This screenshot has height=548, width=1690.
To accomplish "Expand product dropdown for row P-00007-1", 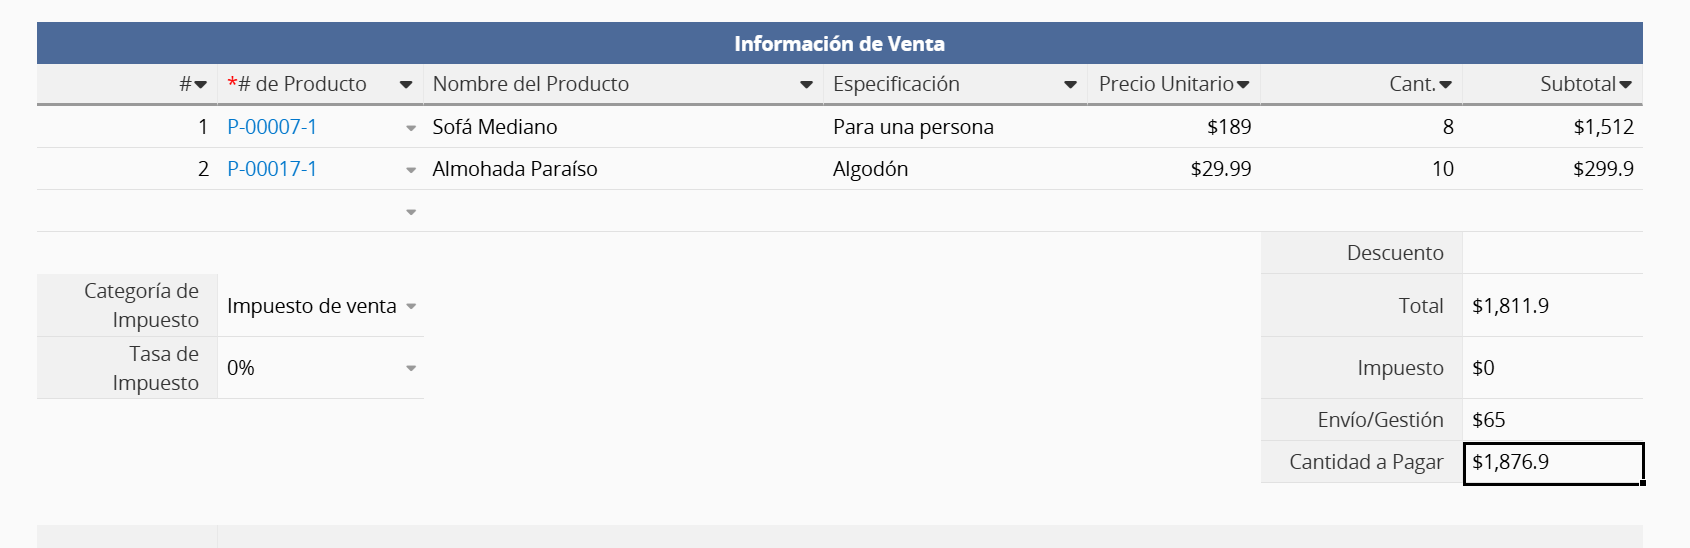I will point(411,128).
